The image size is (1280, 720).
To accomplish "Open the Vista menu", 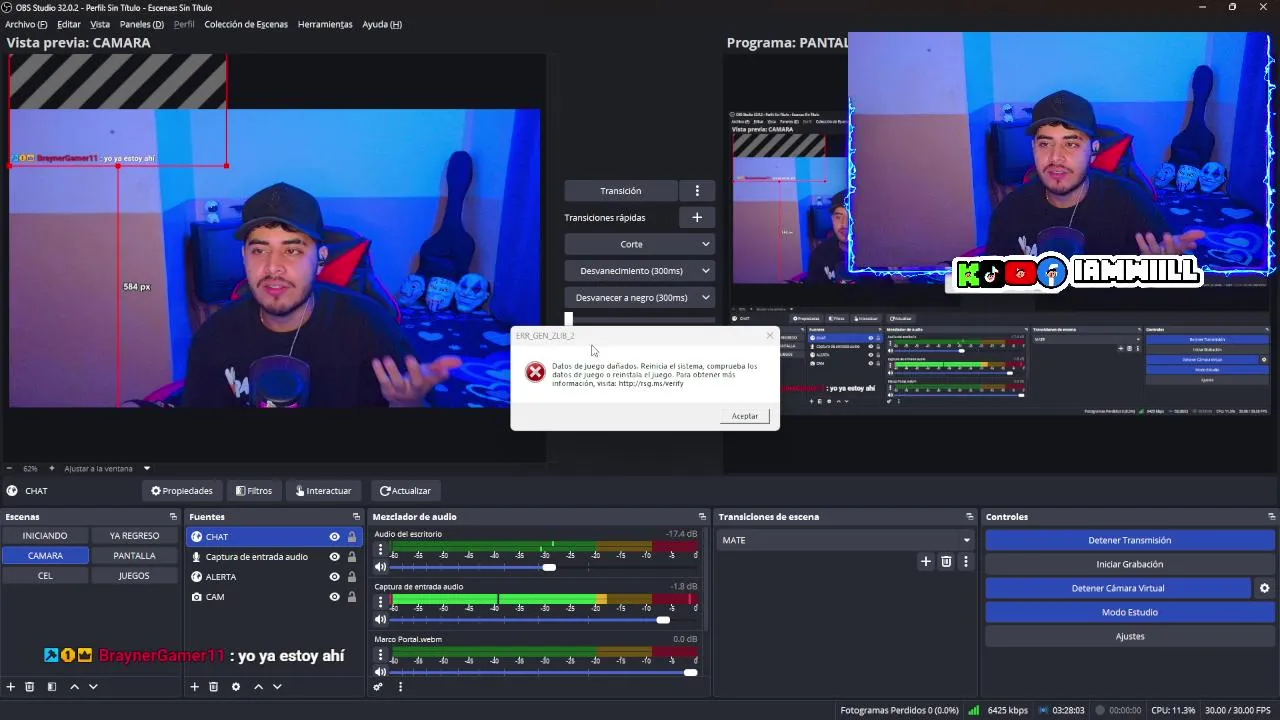I will 100,24.
